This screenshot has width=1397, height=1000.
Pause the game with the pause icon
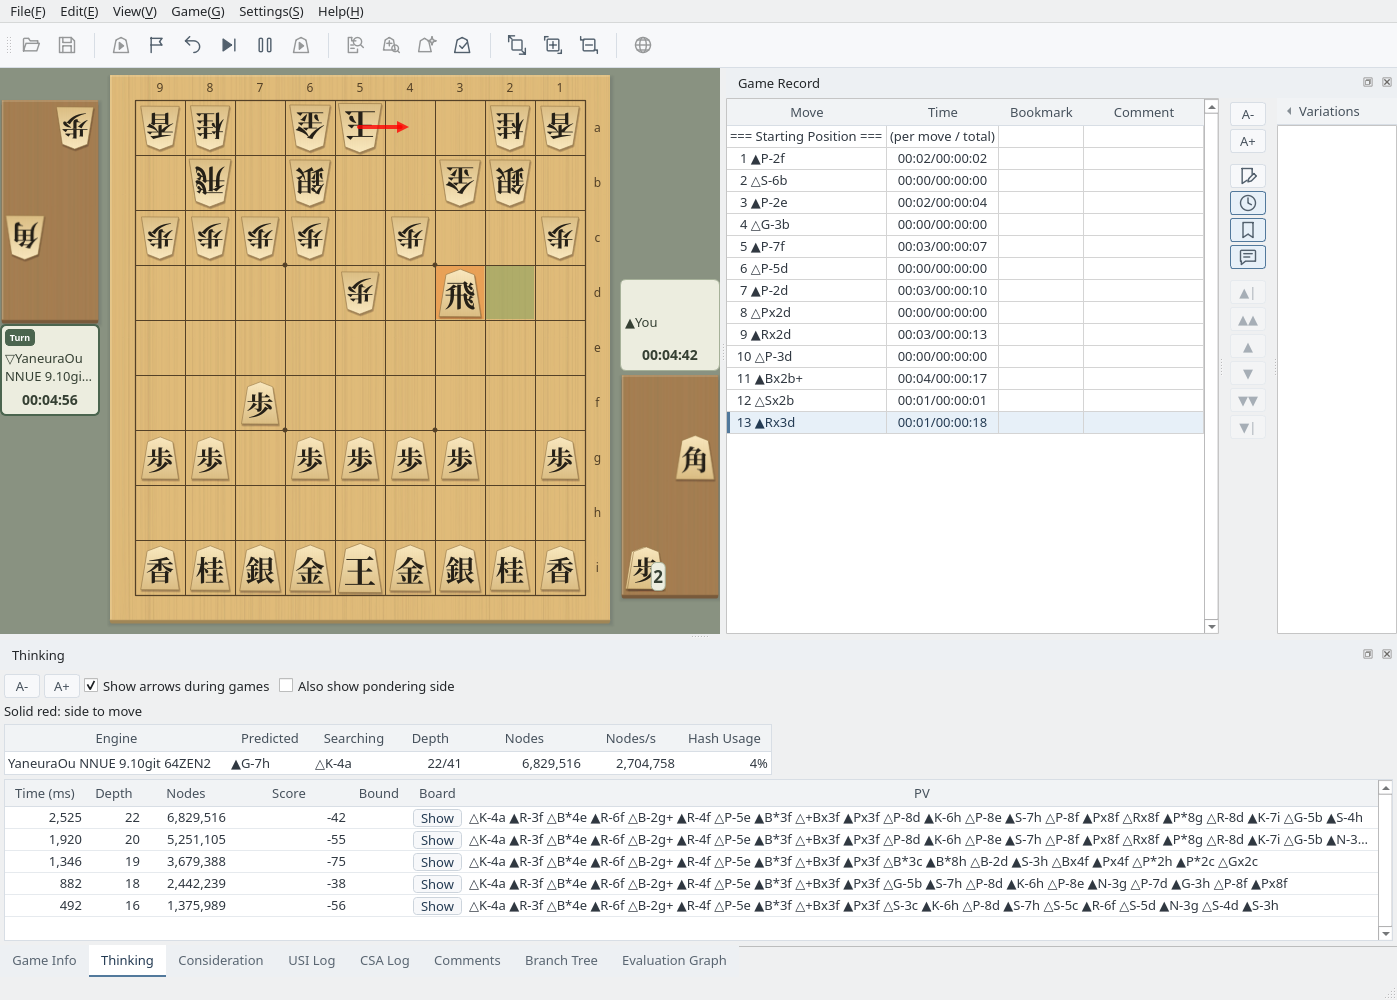point(265,45)
